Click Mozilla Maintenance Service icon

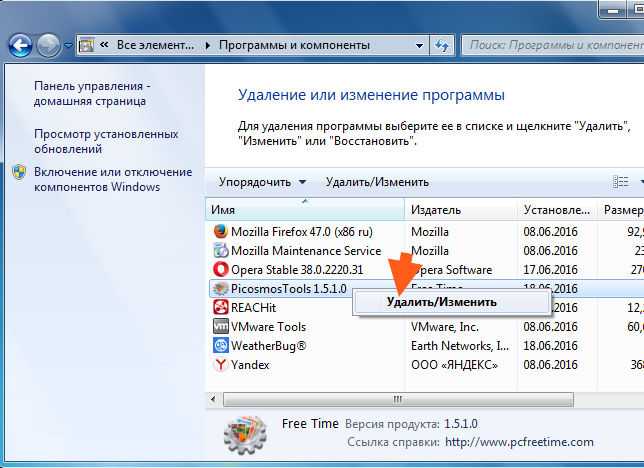pyautogui.click(x=221, y=250)
